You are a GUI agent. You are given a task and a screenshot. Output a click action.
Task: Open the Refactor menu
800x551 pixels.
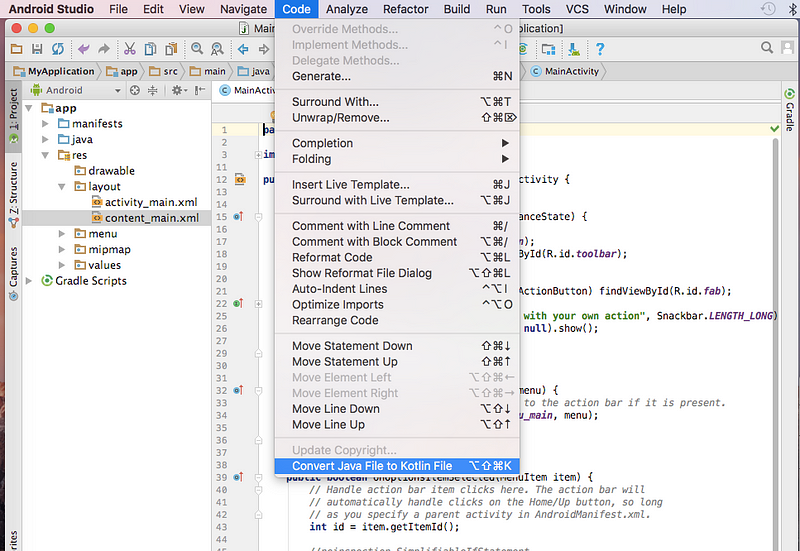406,9
